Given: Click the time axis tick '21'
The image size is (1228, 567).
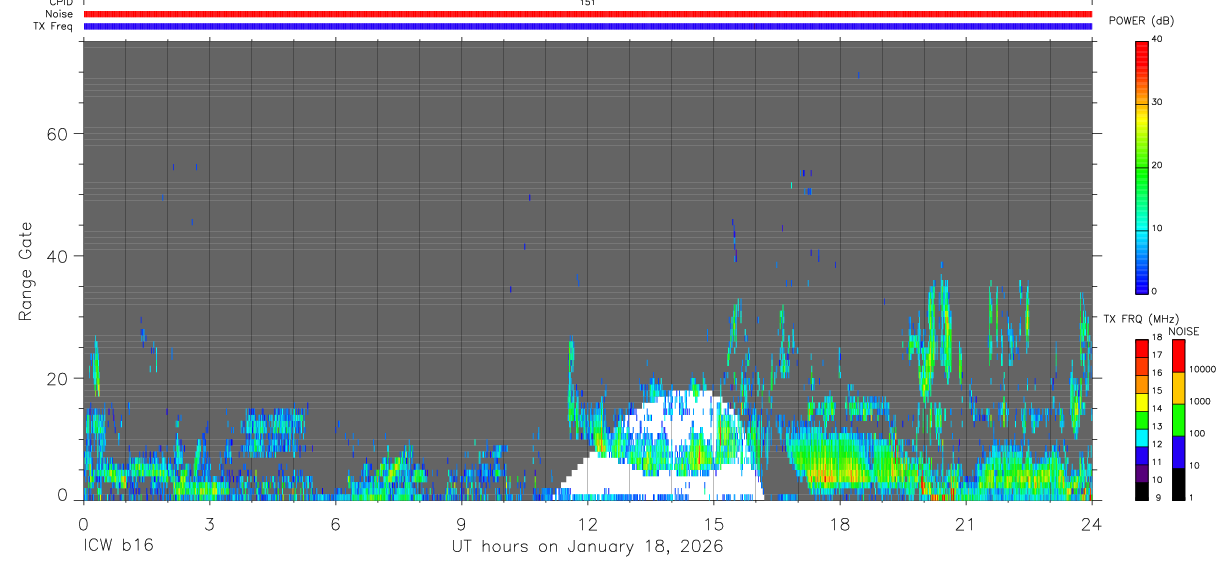Looking at the screenshot, I should (x=966, y=523).
